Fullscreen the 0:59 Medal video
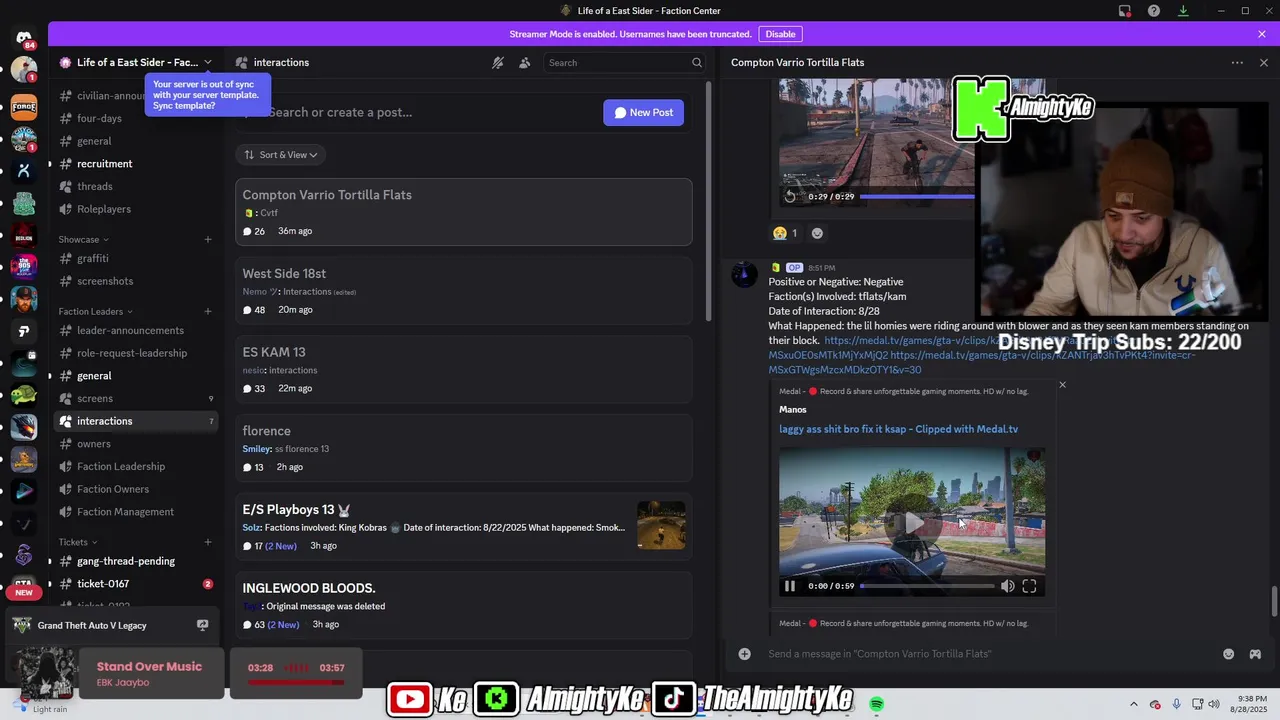This screenshot has width=1280, height=720. coord(1029,586)
